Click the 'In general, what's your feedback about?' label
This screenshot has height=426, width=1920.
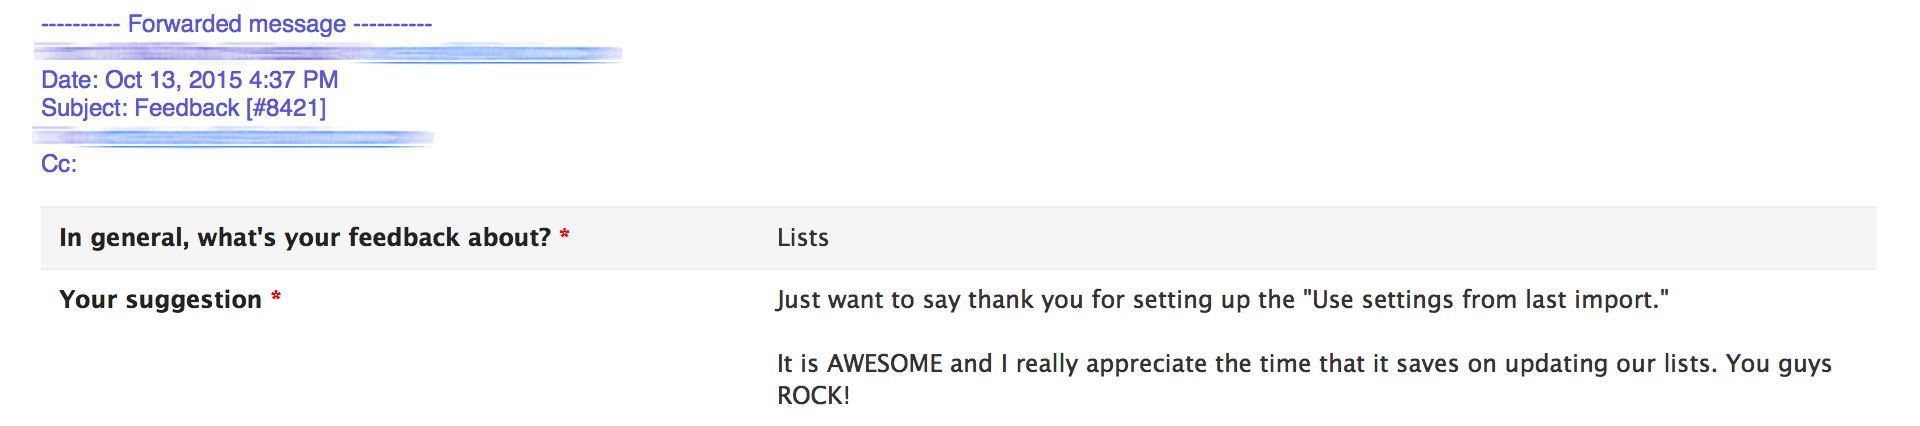305,238
